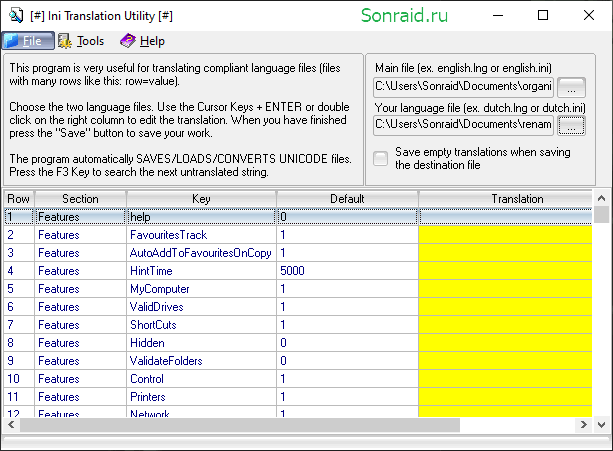This screenshot has height=451, width=613.
Task: Click the Translation column header
Action: coord(505,199)
